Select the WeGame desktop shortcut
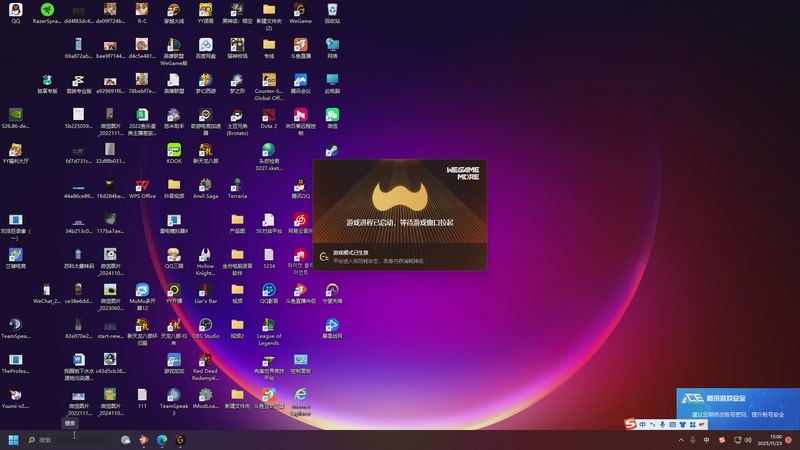The width and height of the screenshot is (800, 450). click(300, 13)
